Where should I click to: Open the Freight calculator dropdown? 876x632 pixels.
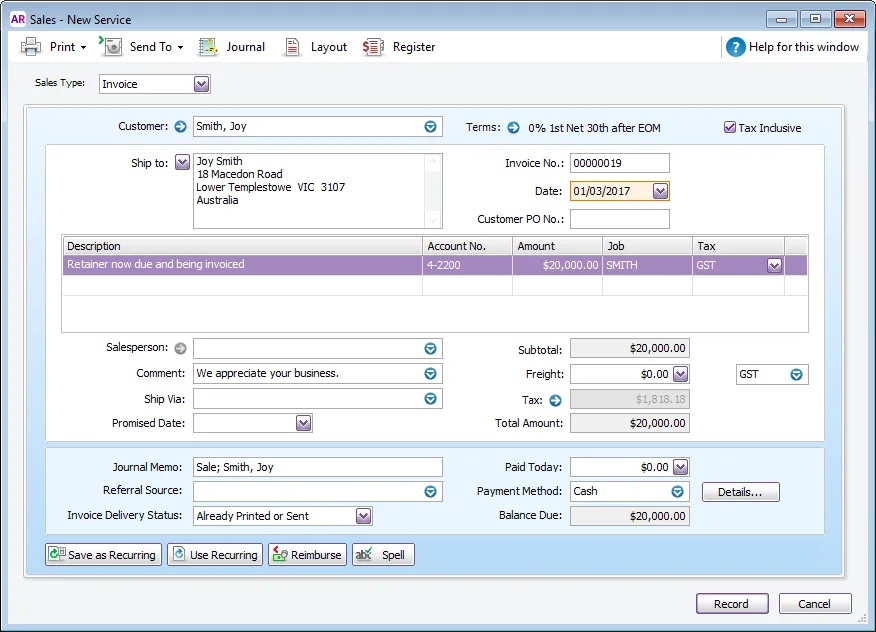[680, 374]
